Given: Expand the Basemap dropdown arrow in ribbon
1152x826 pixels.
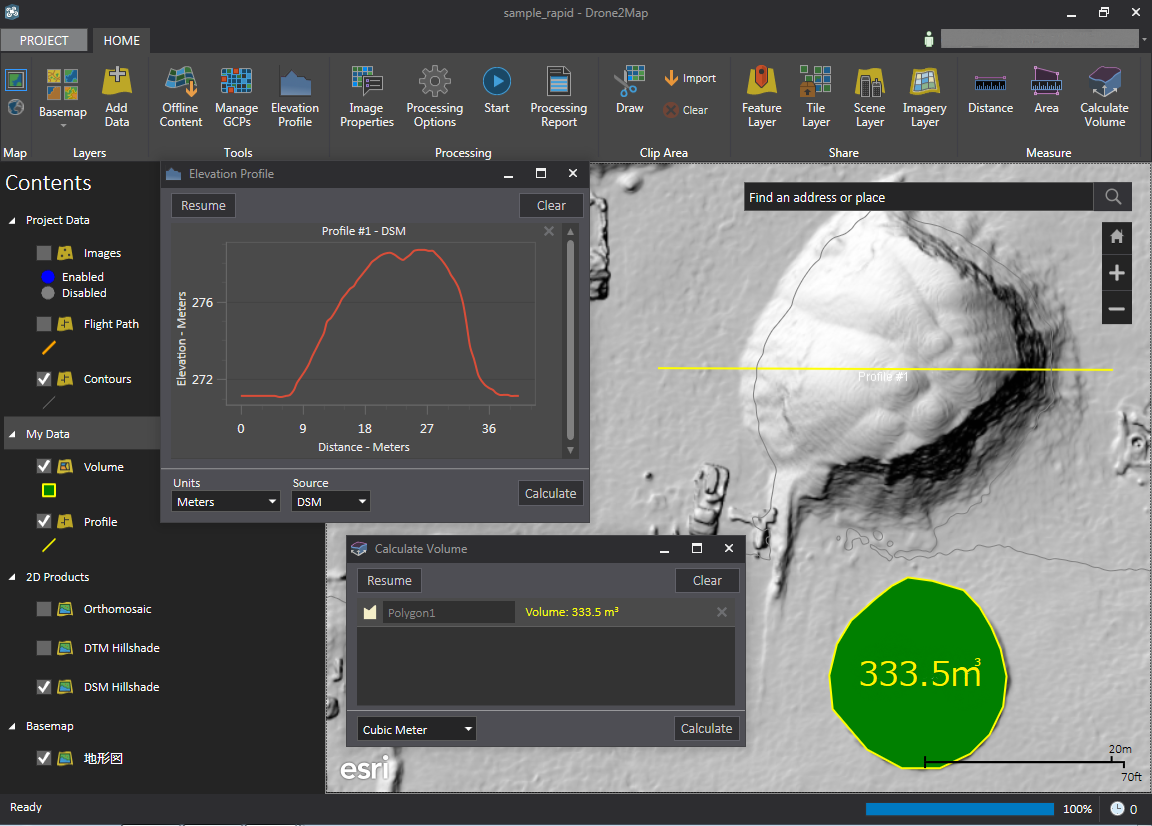Looking at the screenshot, I should (x=62, y=126).
